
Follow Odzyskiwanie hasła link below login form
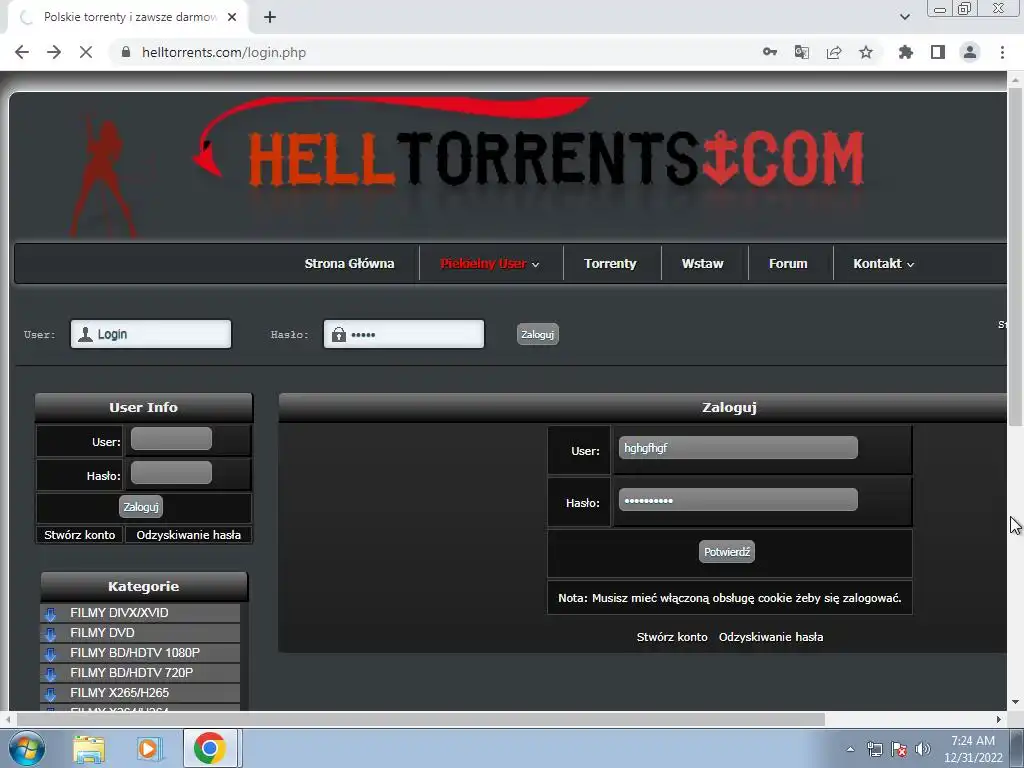(771, 637)
